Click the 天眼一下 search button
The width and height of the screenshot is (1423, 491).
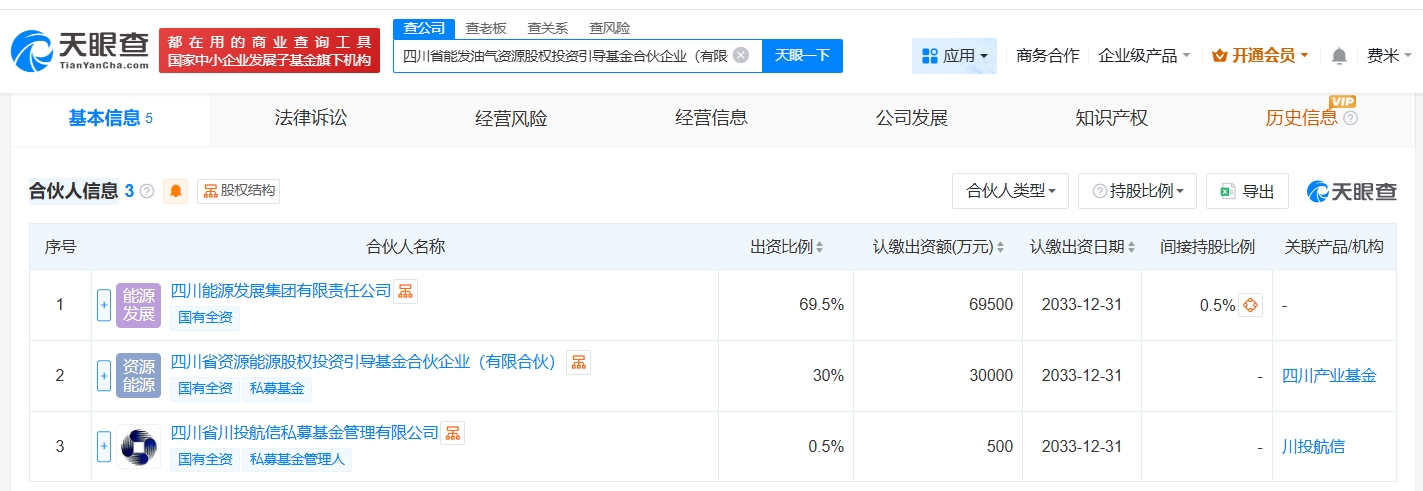pyautogui.click(x=802, y=56)
